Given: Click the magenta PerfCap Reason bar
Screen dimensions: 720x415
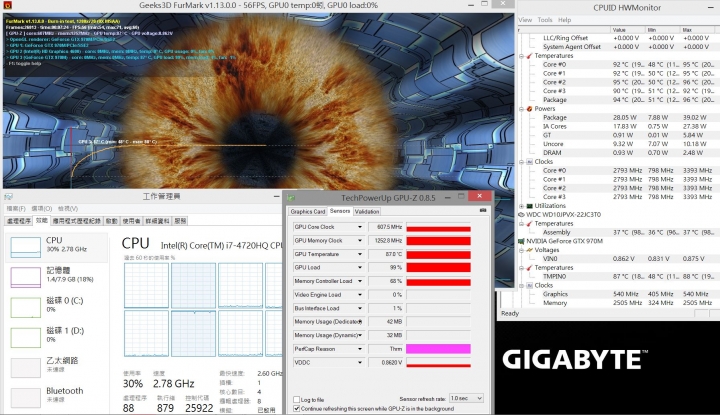Looking at the screenshot, I should pyautogui.click(x=439, y=349).
